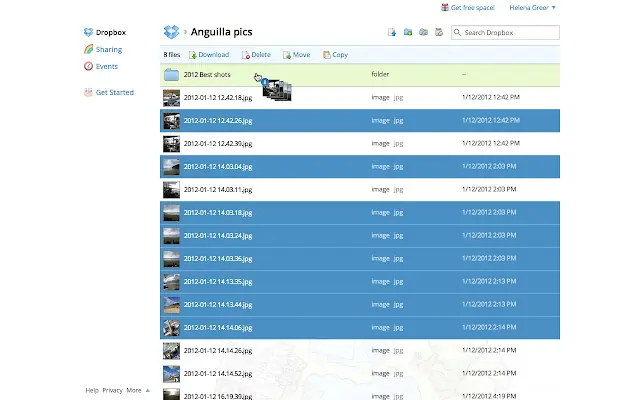Click the Move toolbar button
The image size is (640, 400).
(297, 55)
